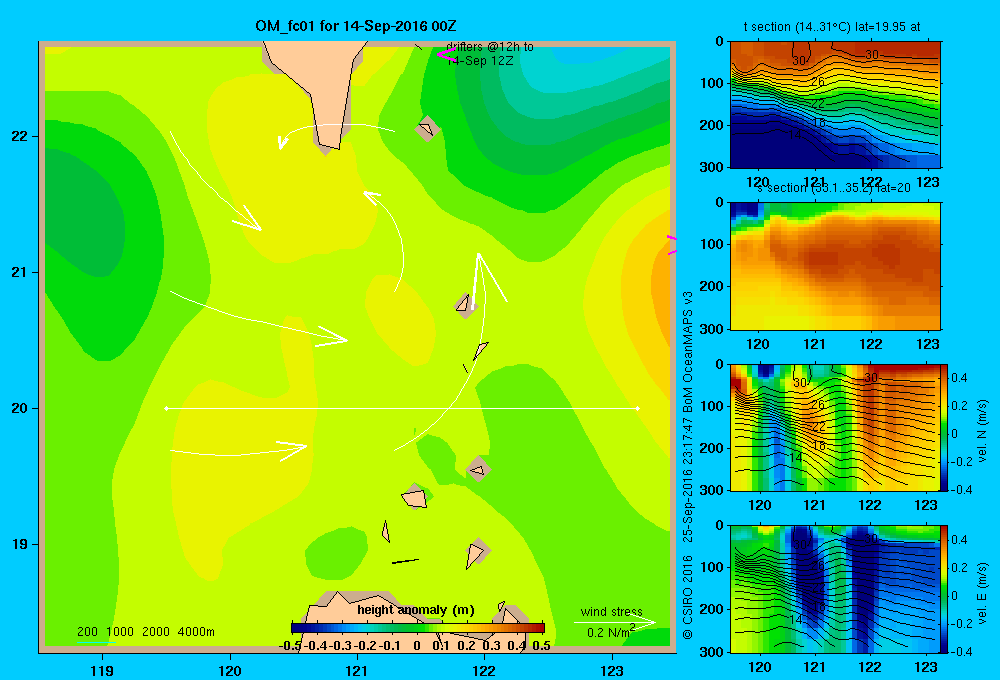Select the vel. E vertical color bar
The height and width of the screenshot is (680, 1000).
coord(945,589)
